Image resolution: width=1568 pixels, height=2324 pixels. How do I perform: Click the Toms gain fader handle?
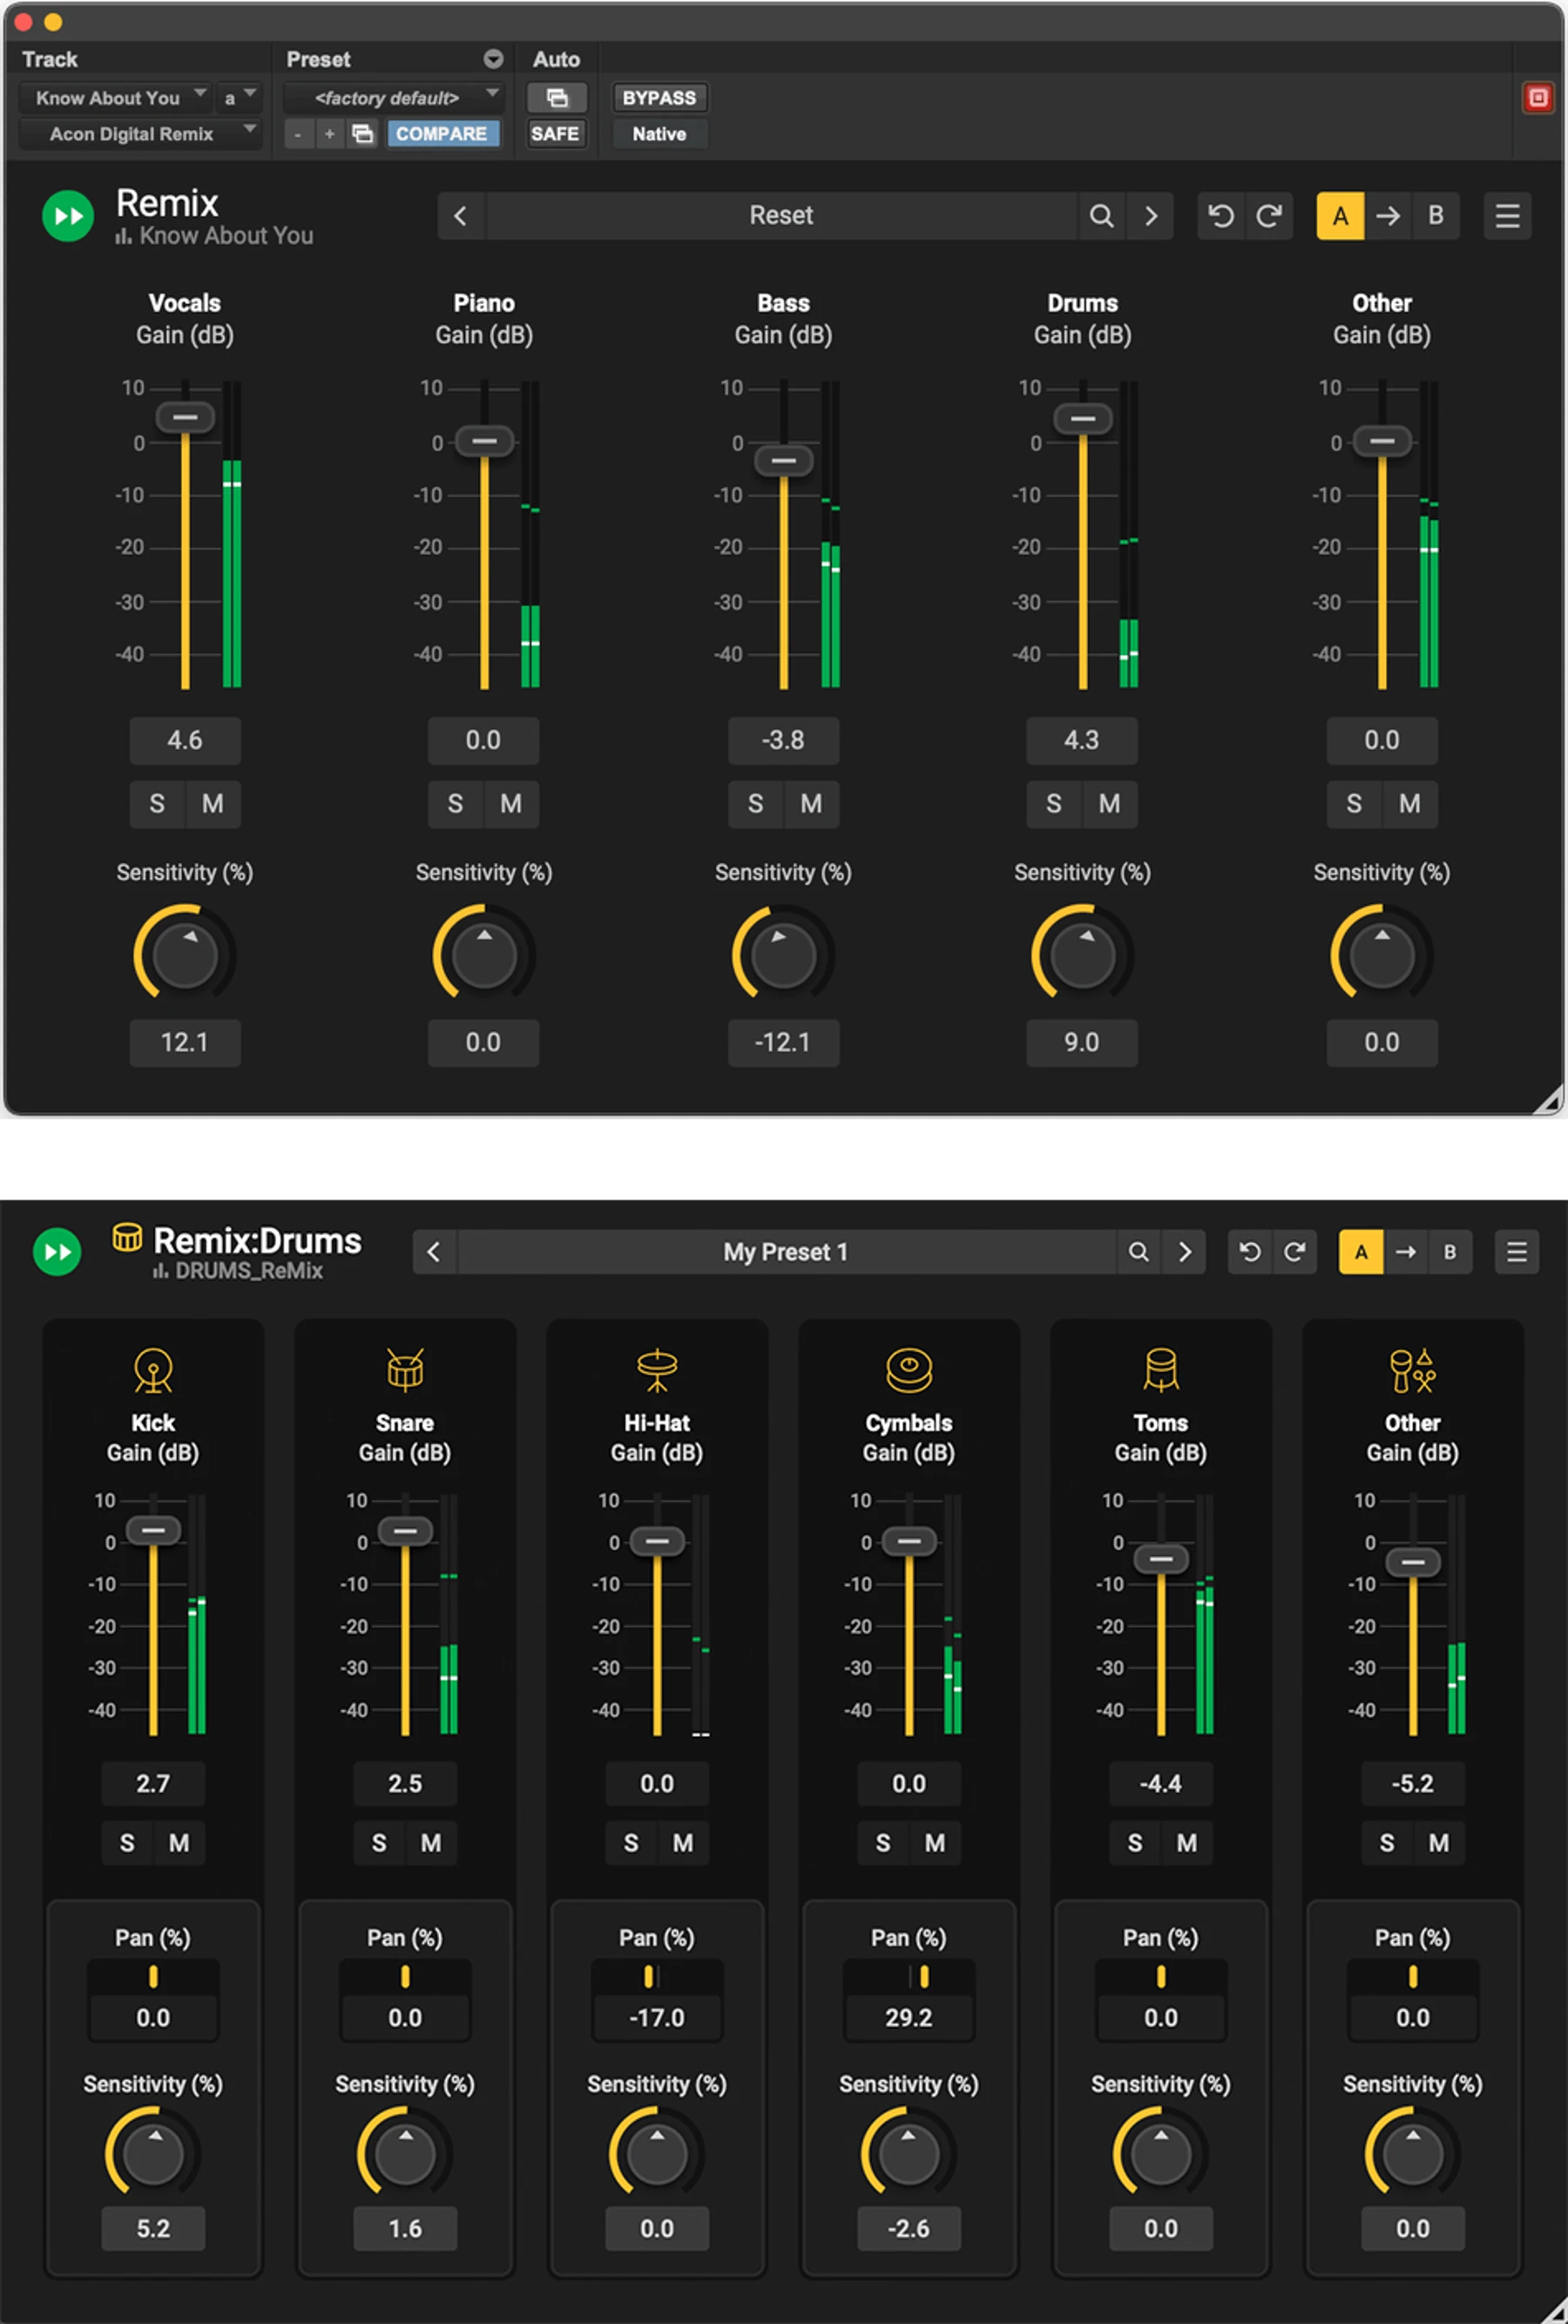tap(1161, 1559)
